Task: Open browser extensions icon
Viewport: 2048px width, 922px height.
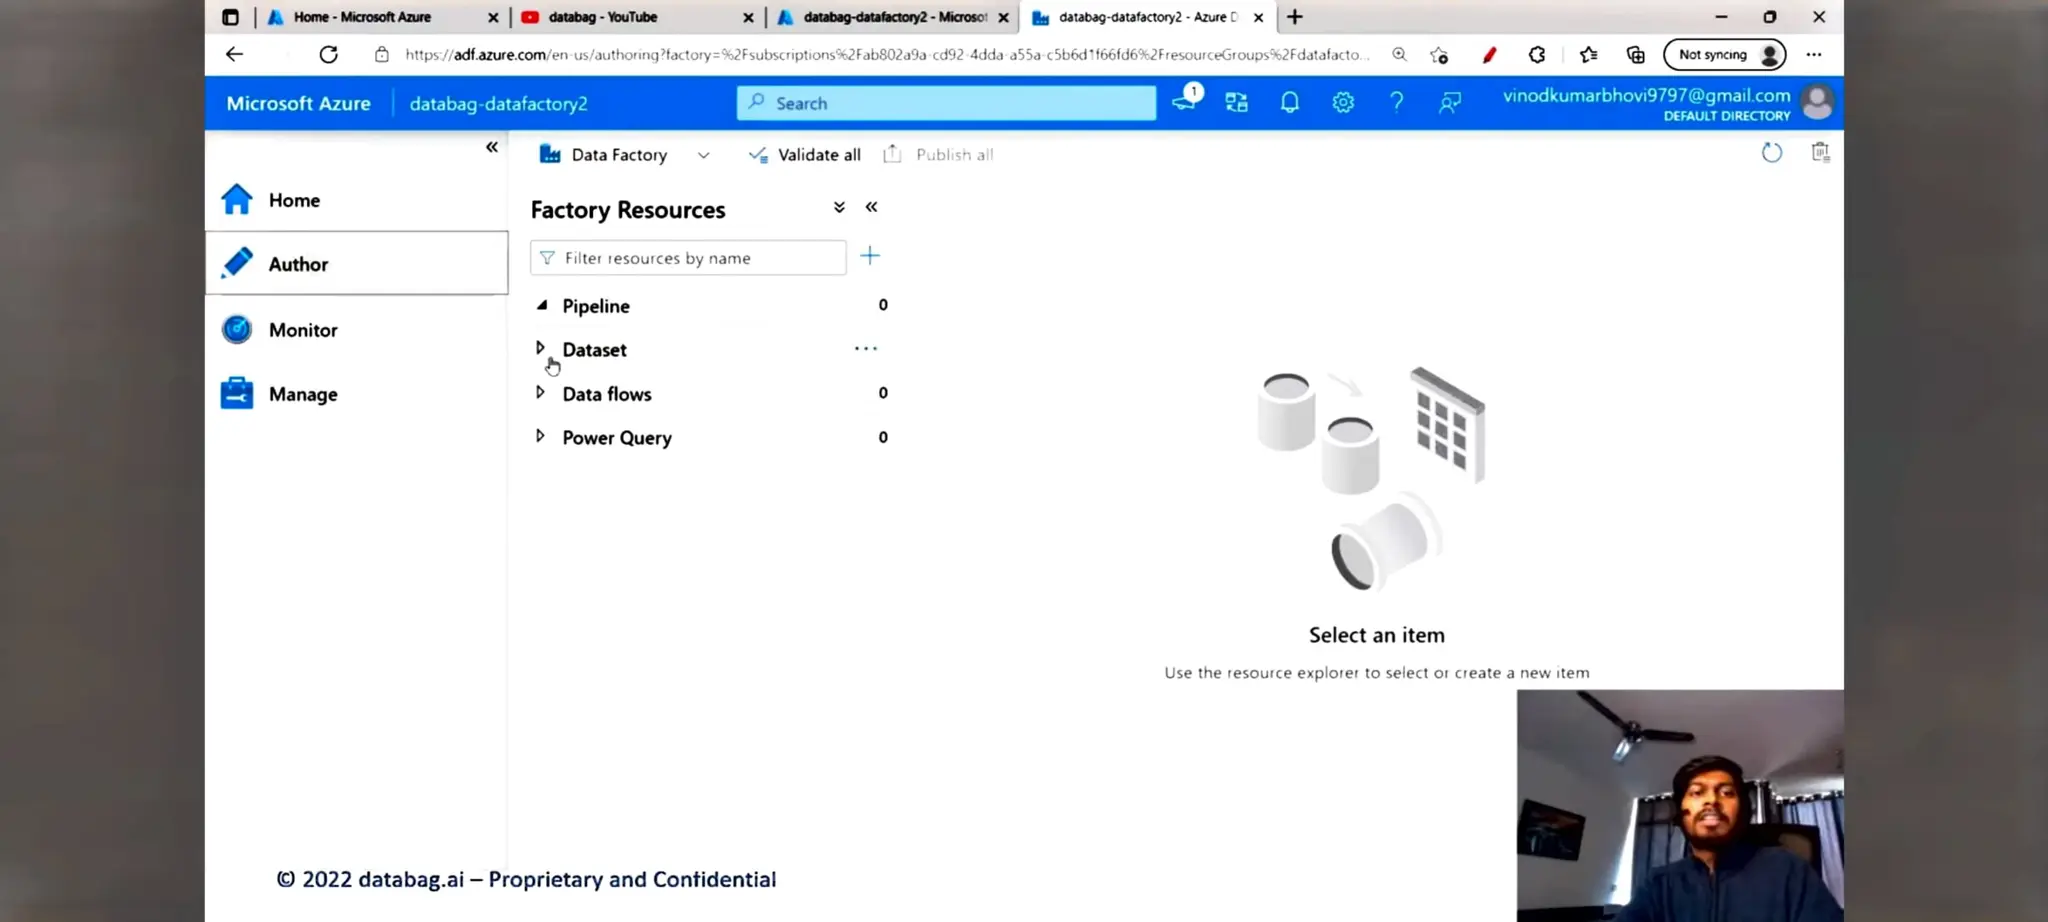Action: [x=1537, y=55]
